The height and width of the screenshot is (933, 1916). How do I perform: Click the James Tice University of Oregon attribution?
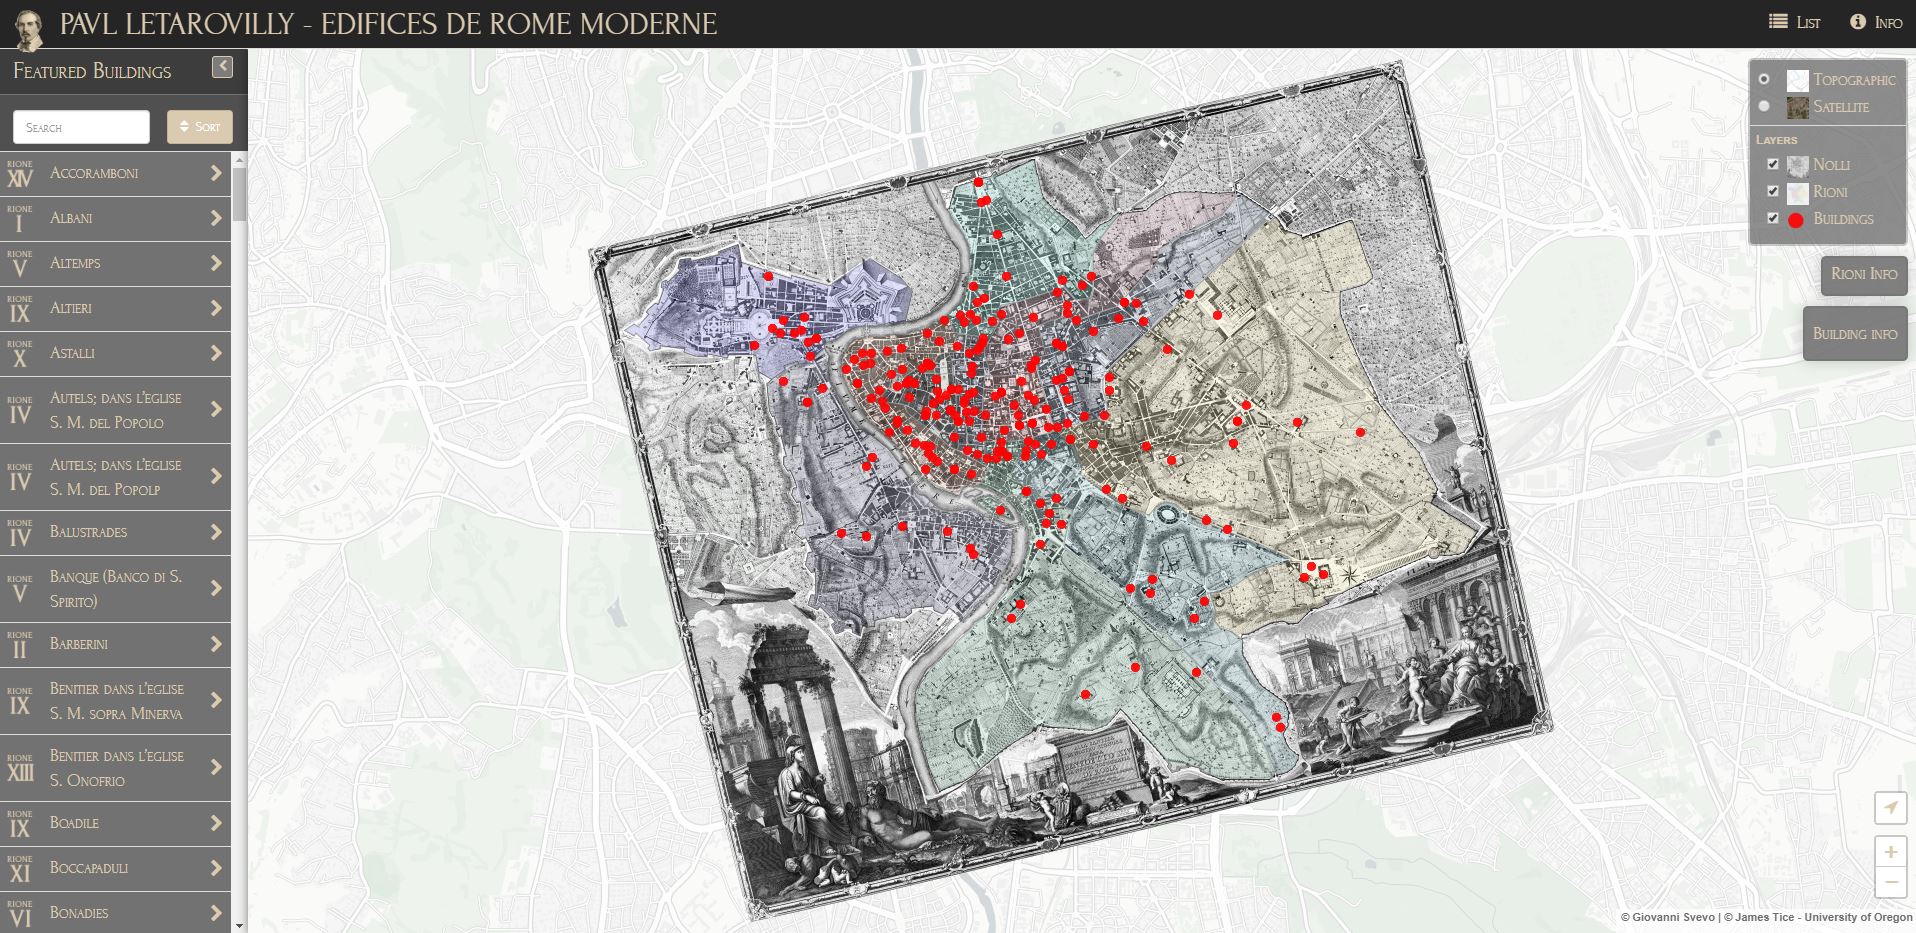(x=1818, y=917)
